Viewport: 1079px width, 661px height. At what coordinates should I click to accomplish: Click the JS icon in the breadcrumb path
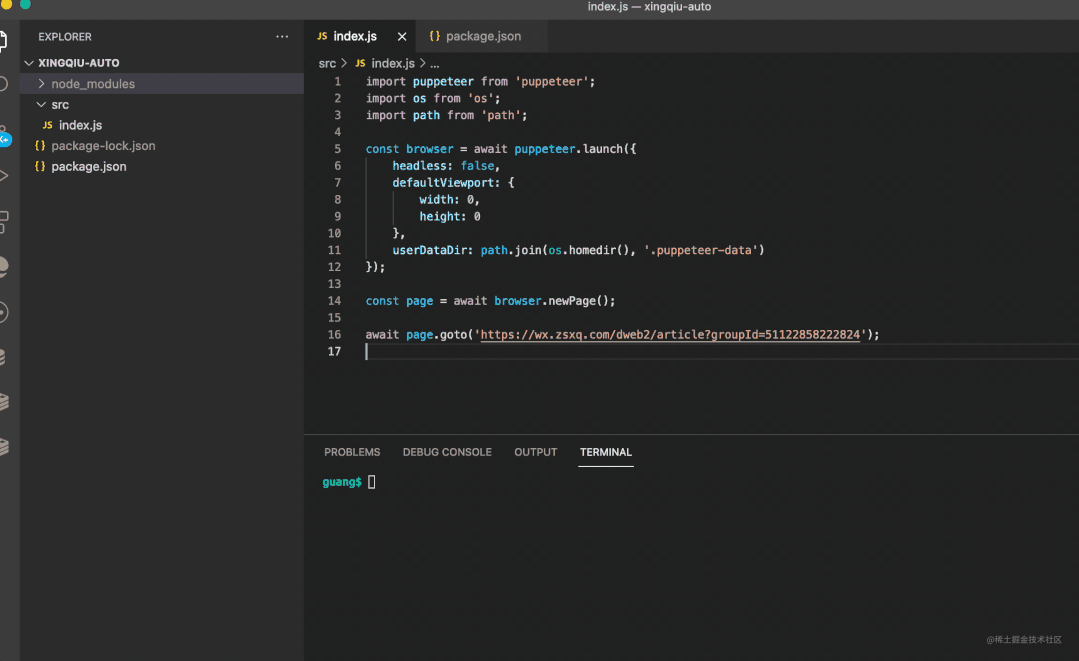[360, 63]
